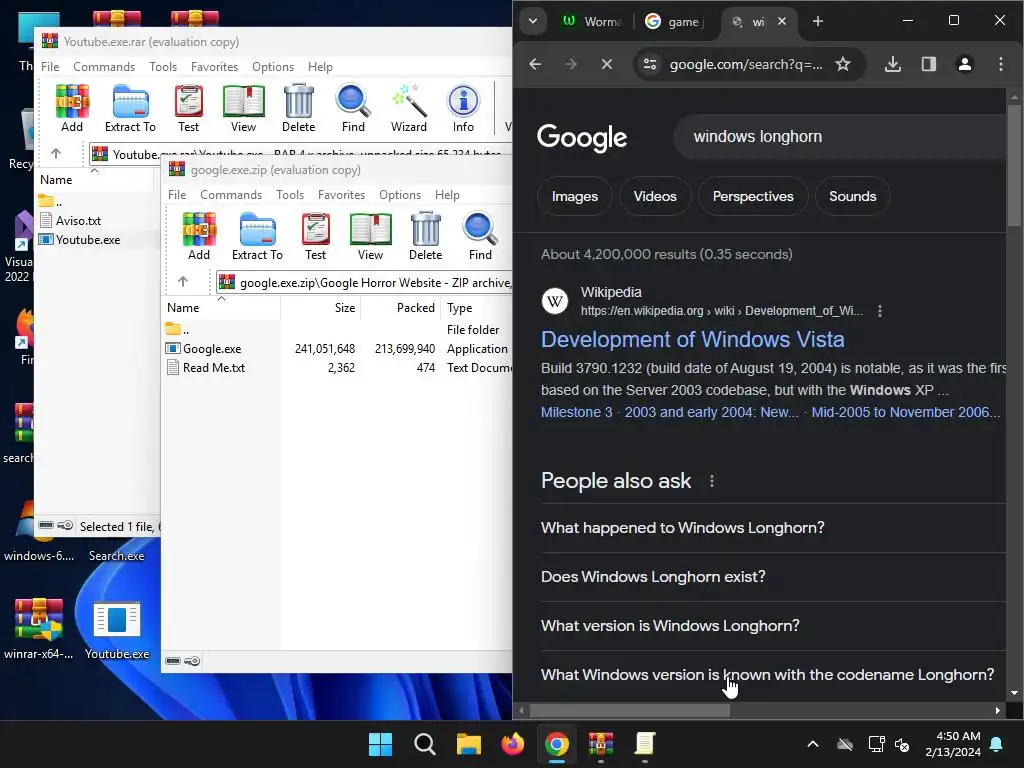Click Test icon in google.exe.zip window

315,236
